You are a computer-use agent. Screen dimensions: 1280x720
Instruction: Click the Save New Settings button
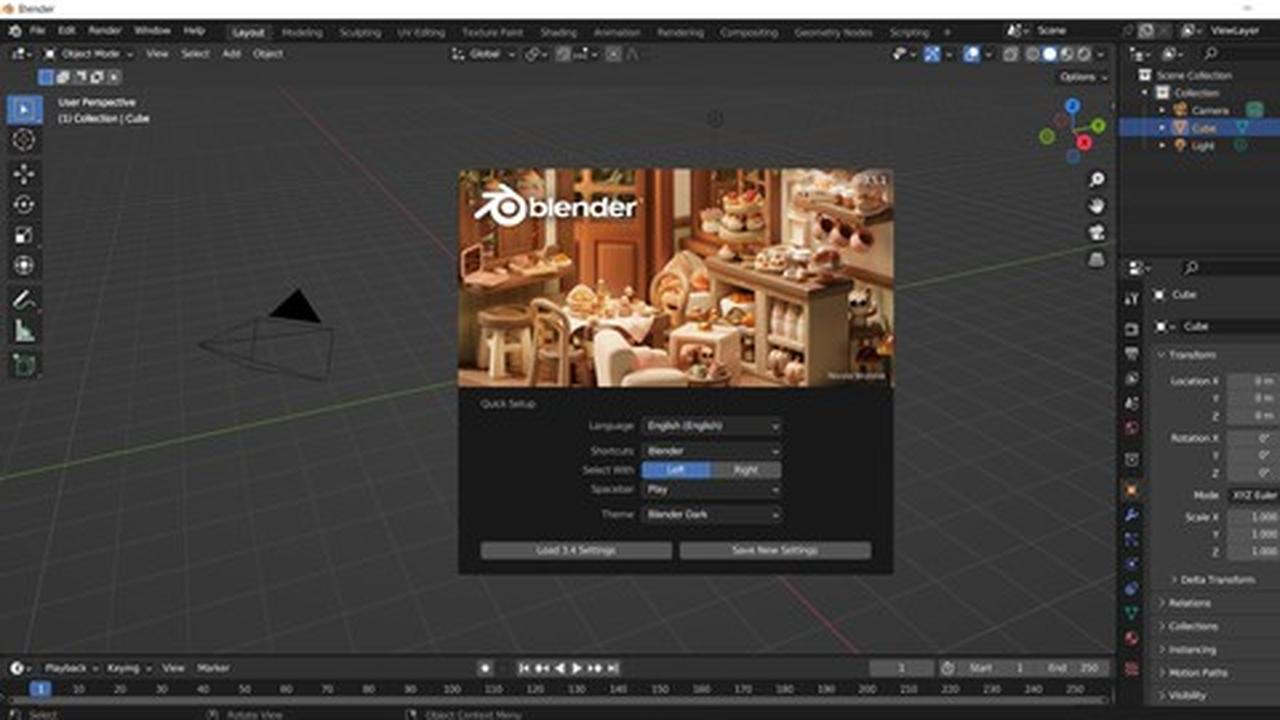[776, 550]
